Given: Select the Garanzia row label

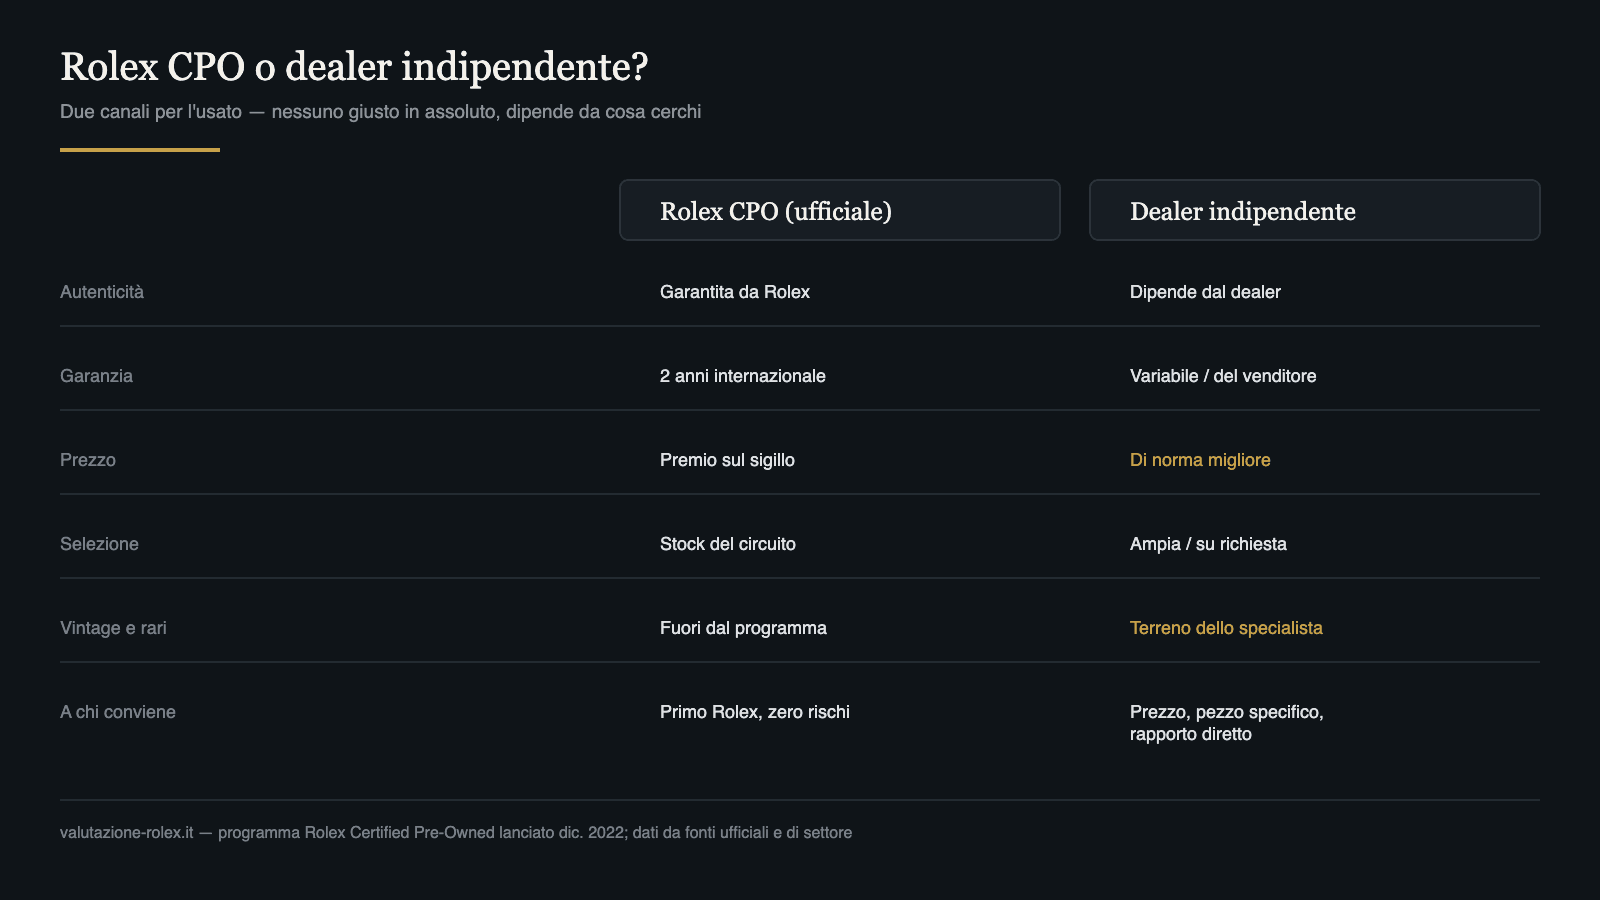Looking at the screenshot, I should coord(96,376).
